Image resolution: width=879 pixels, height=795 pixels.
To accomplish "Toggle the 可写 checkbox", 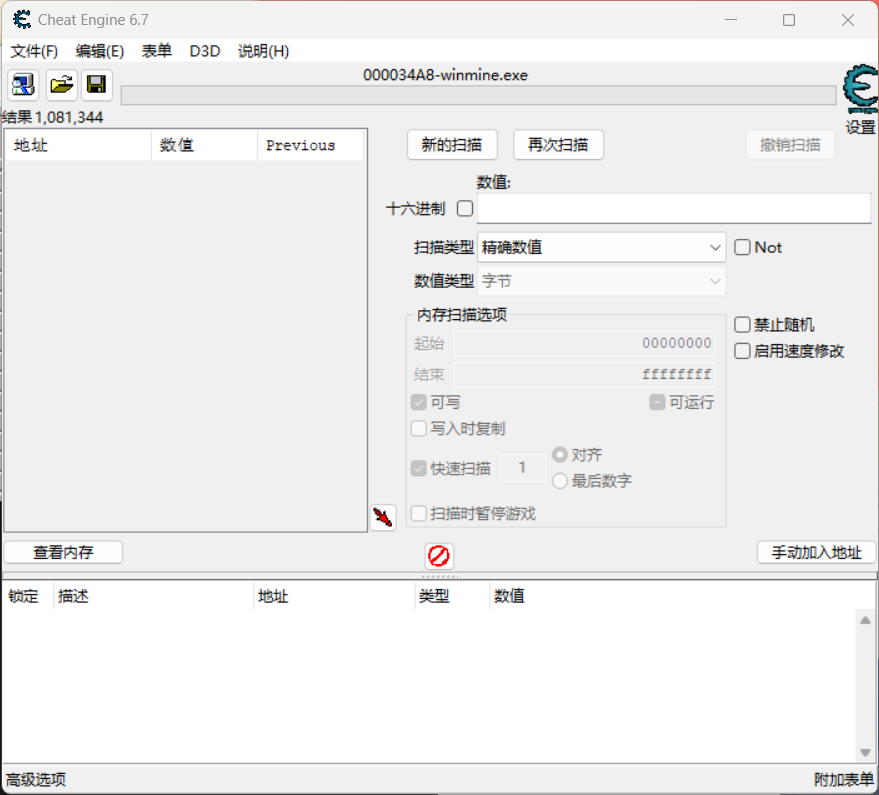I will [x=419, y=402].
